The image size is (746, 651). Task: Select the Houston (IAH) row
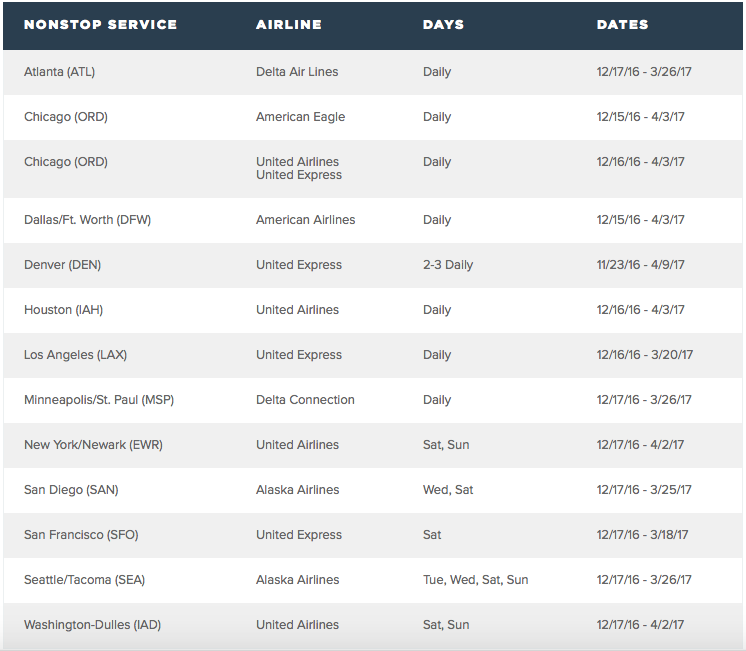click(63, 310)
